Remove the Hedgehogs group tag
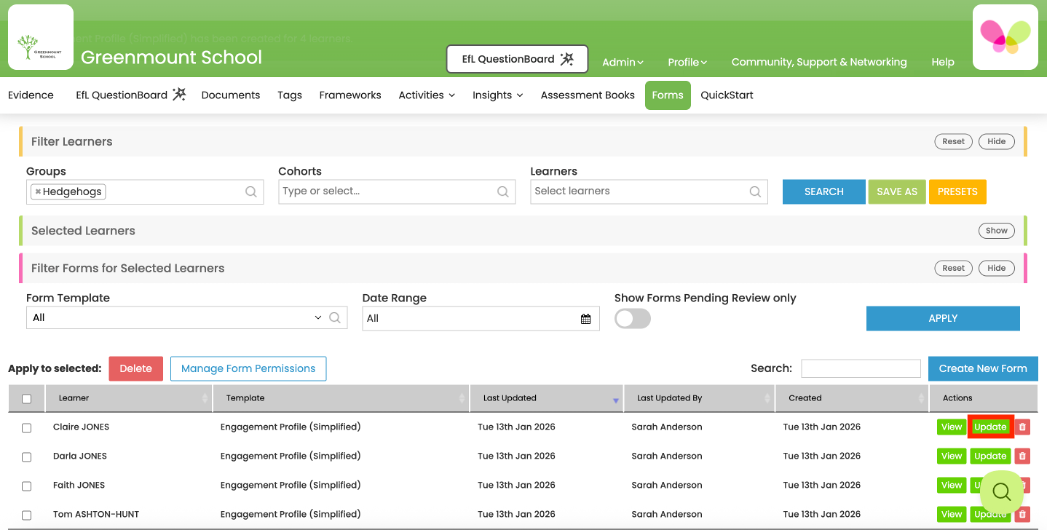The image size is (1048, 530). tap(37, 192)
